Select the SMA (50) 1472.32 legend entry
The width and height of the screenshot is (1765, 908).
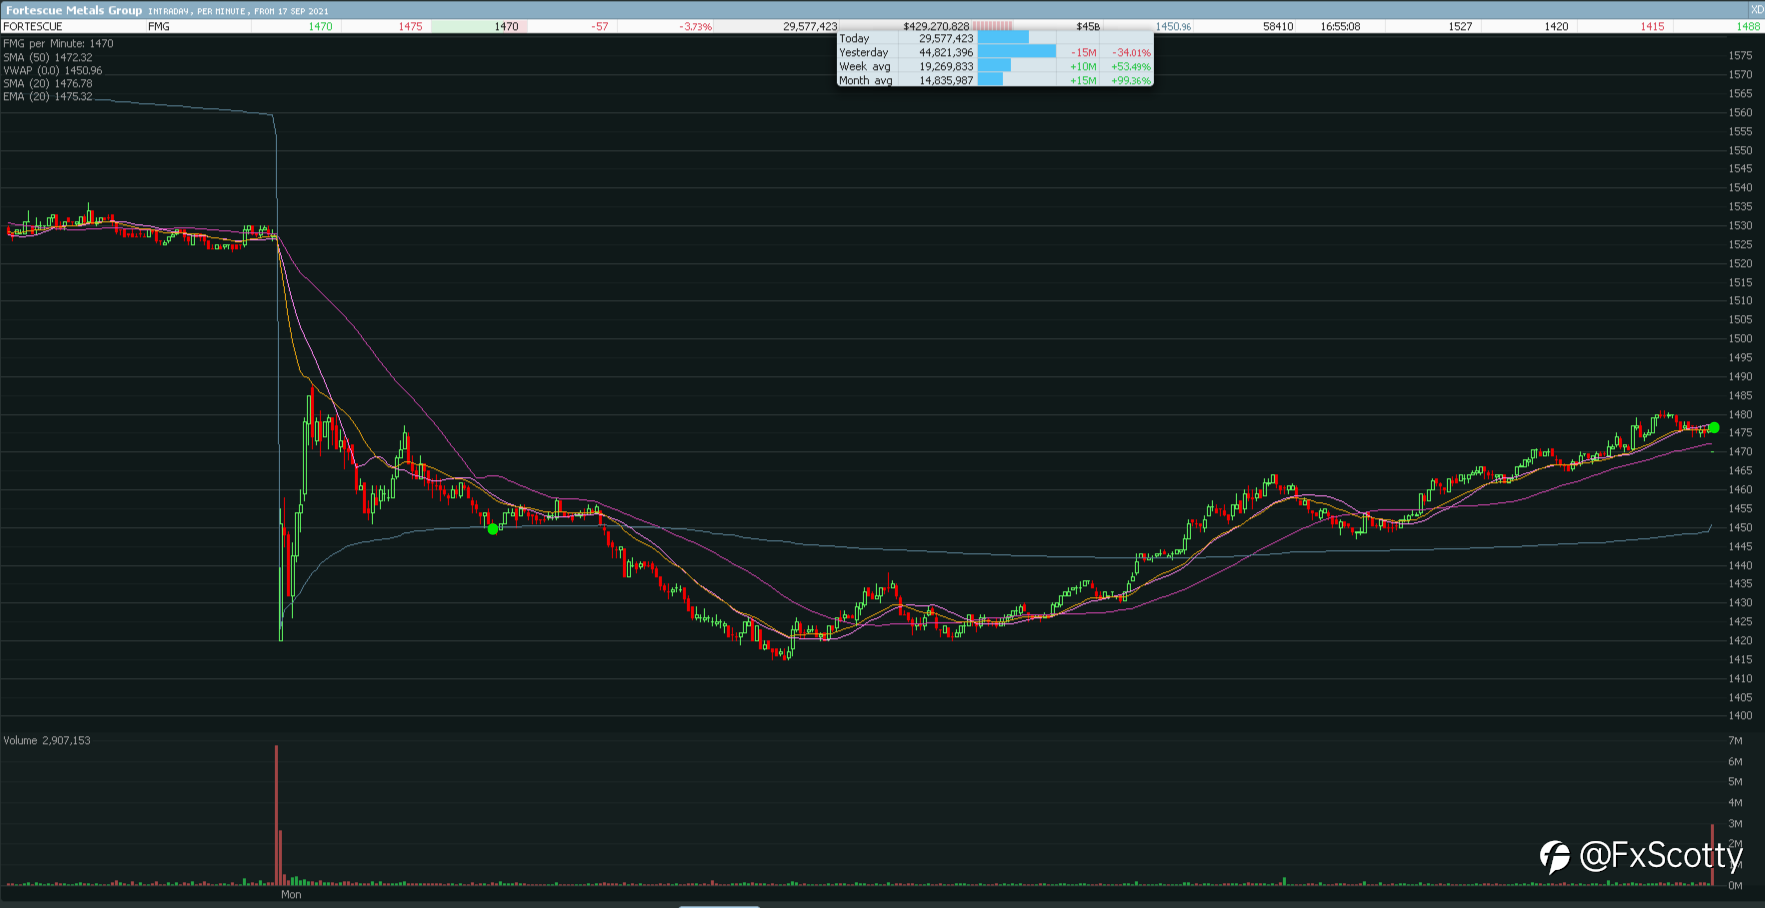(48, 57)
